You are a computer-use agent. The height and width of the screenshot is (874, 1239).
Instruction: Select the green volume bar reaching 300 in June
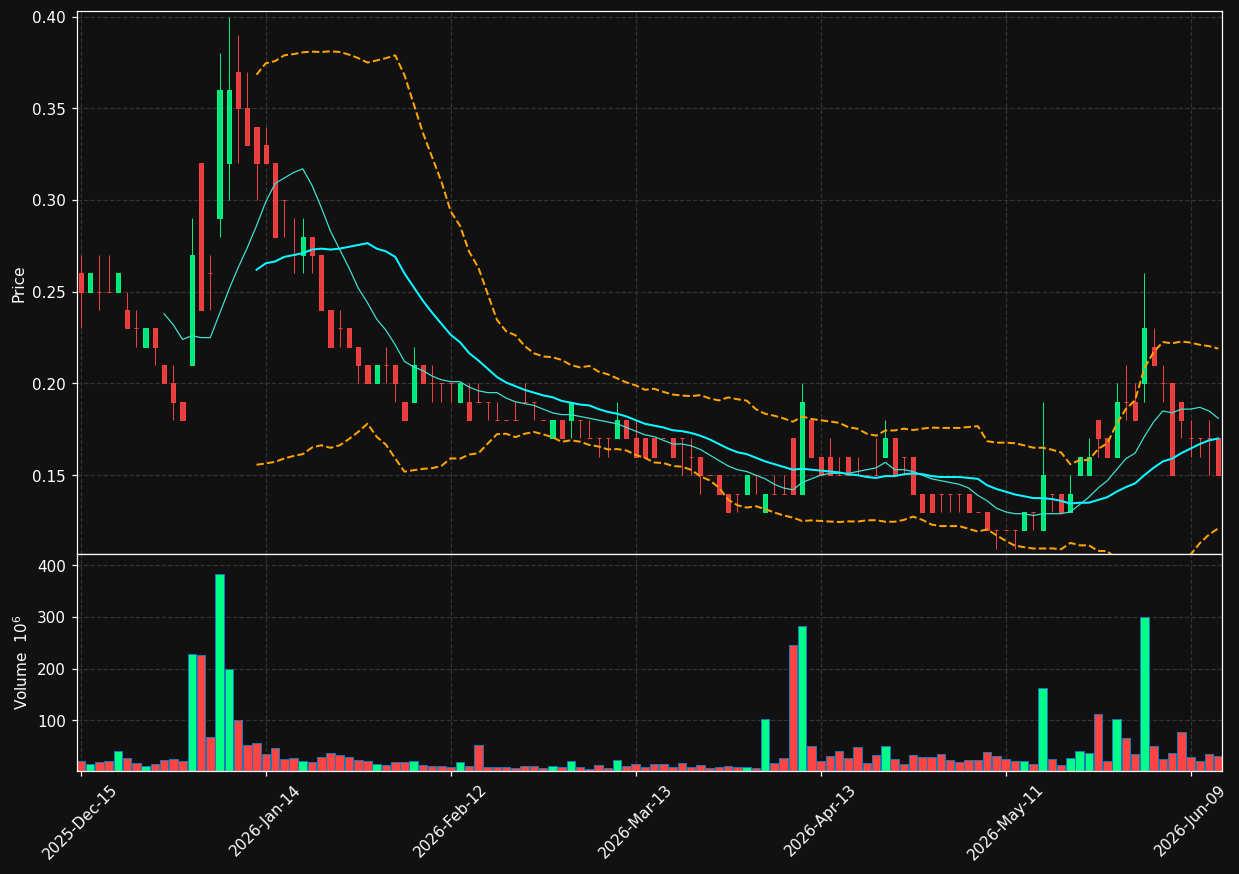1145,694
